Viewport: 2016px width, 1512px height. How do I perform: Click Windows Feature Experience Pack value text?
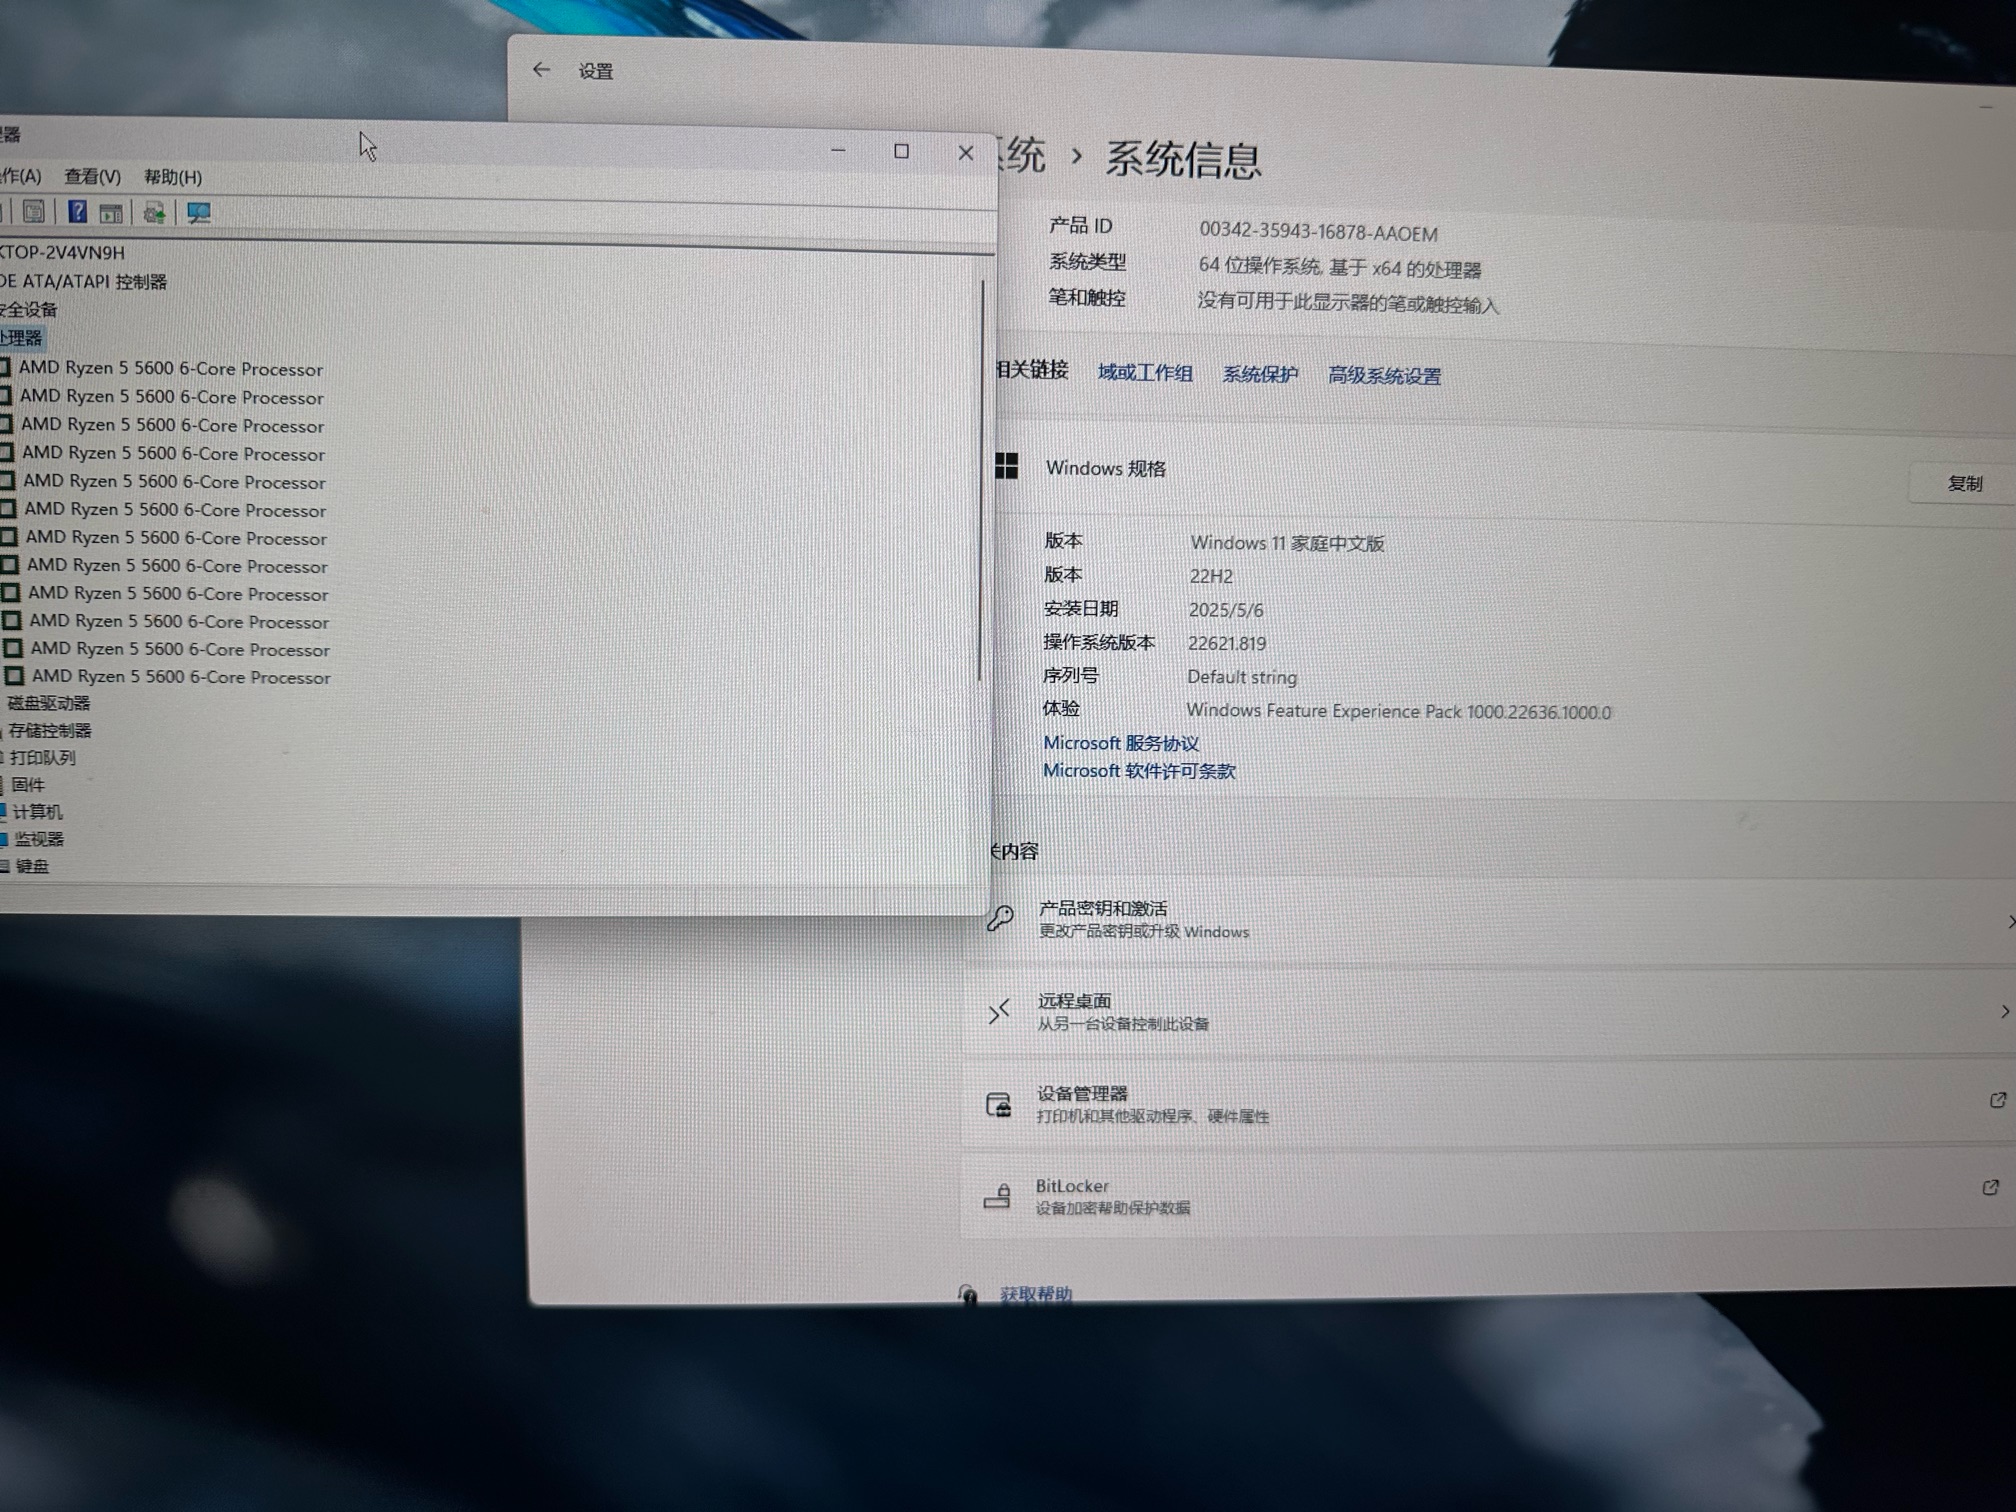click(1399, 711)
